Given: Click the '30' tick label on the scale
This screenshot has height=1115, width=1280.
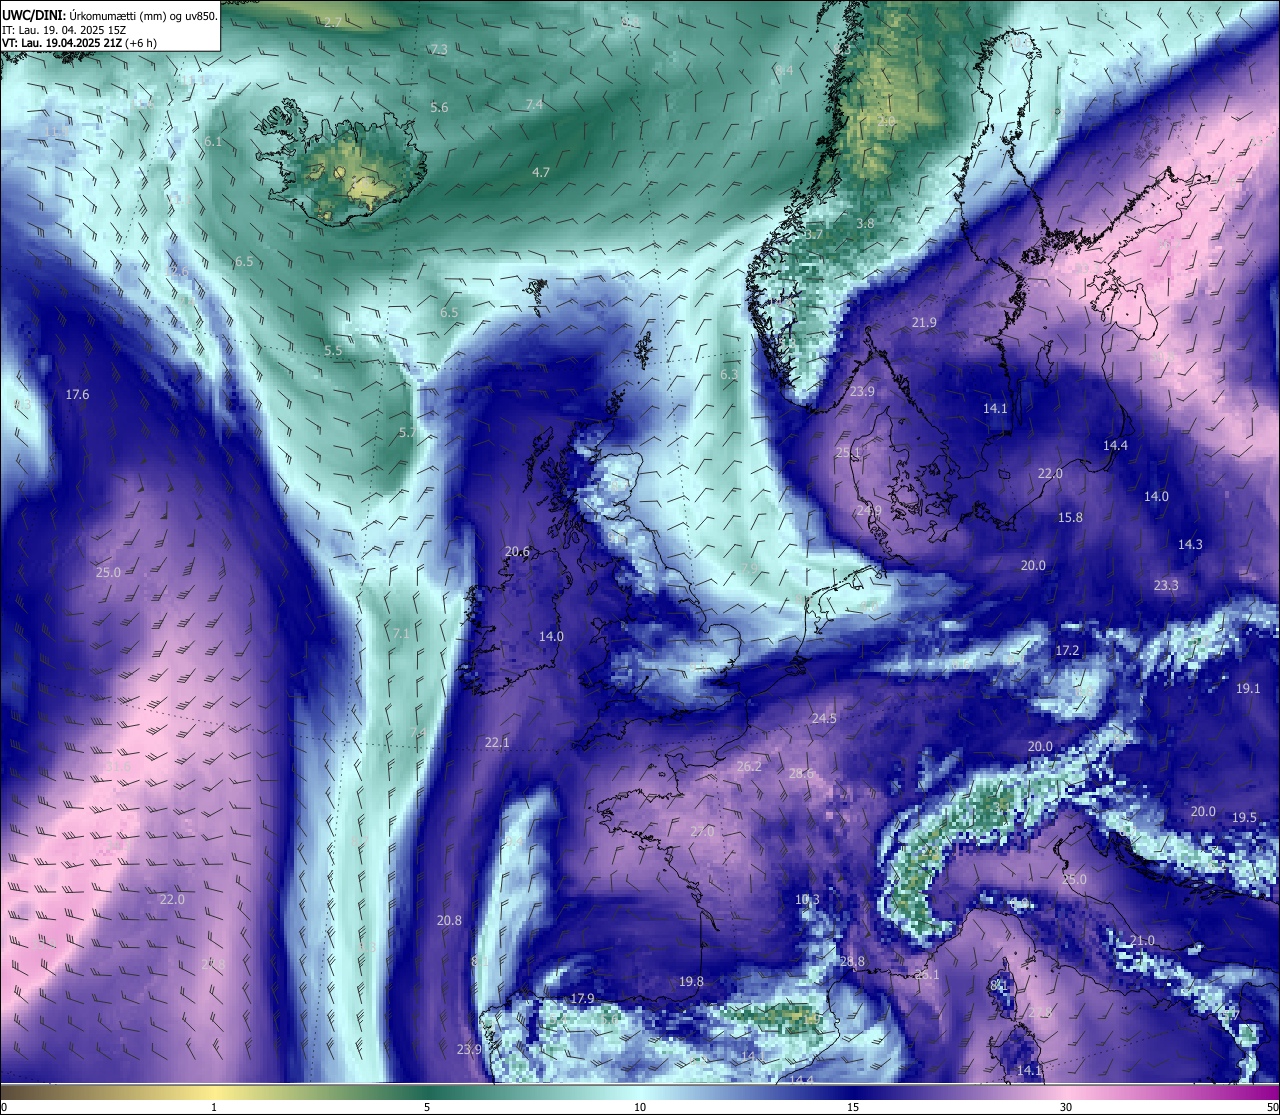Looking at the screenshot, I should click(1066, 1107).
